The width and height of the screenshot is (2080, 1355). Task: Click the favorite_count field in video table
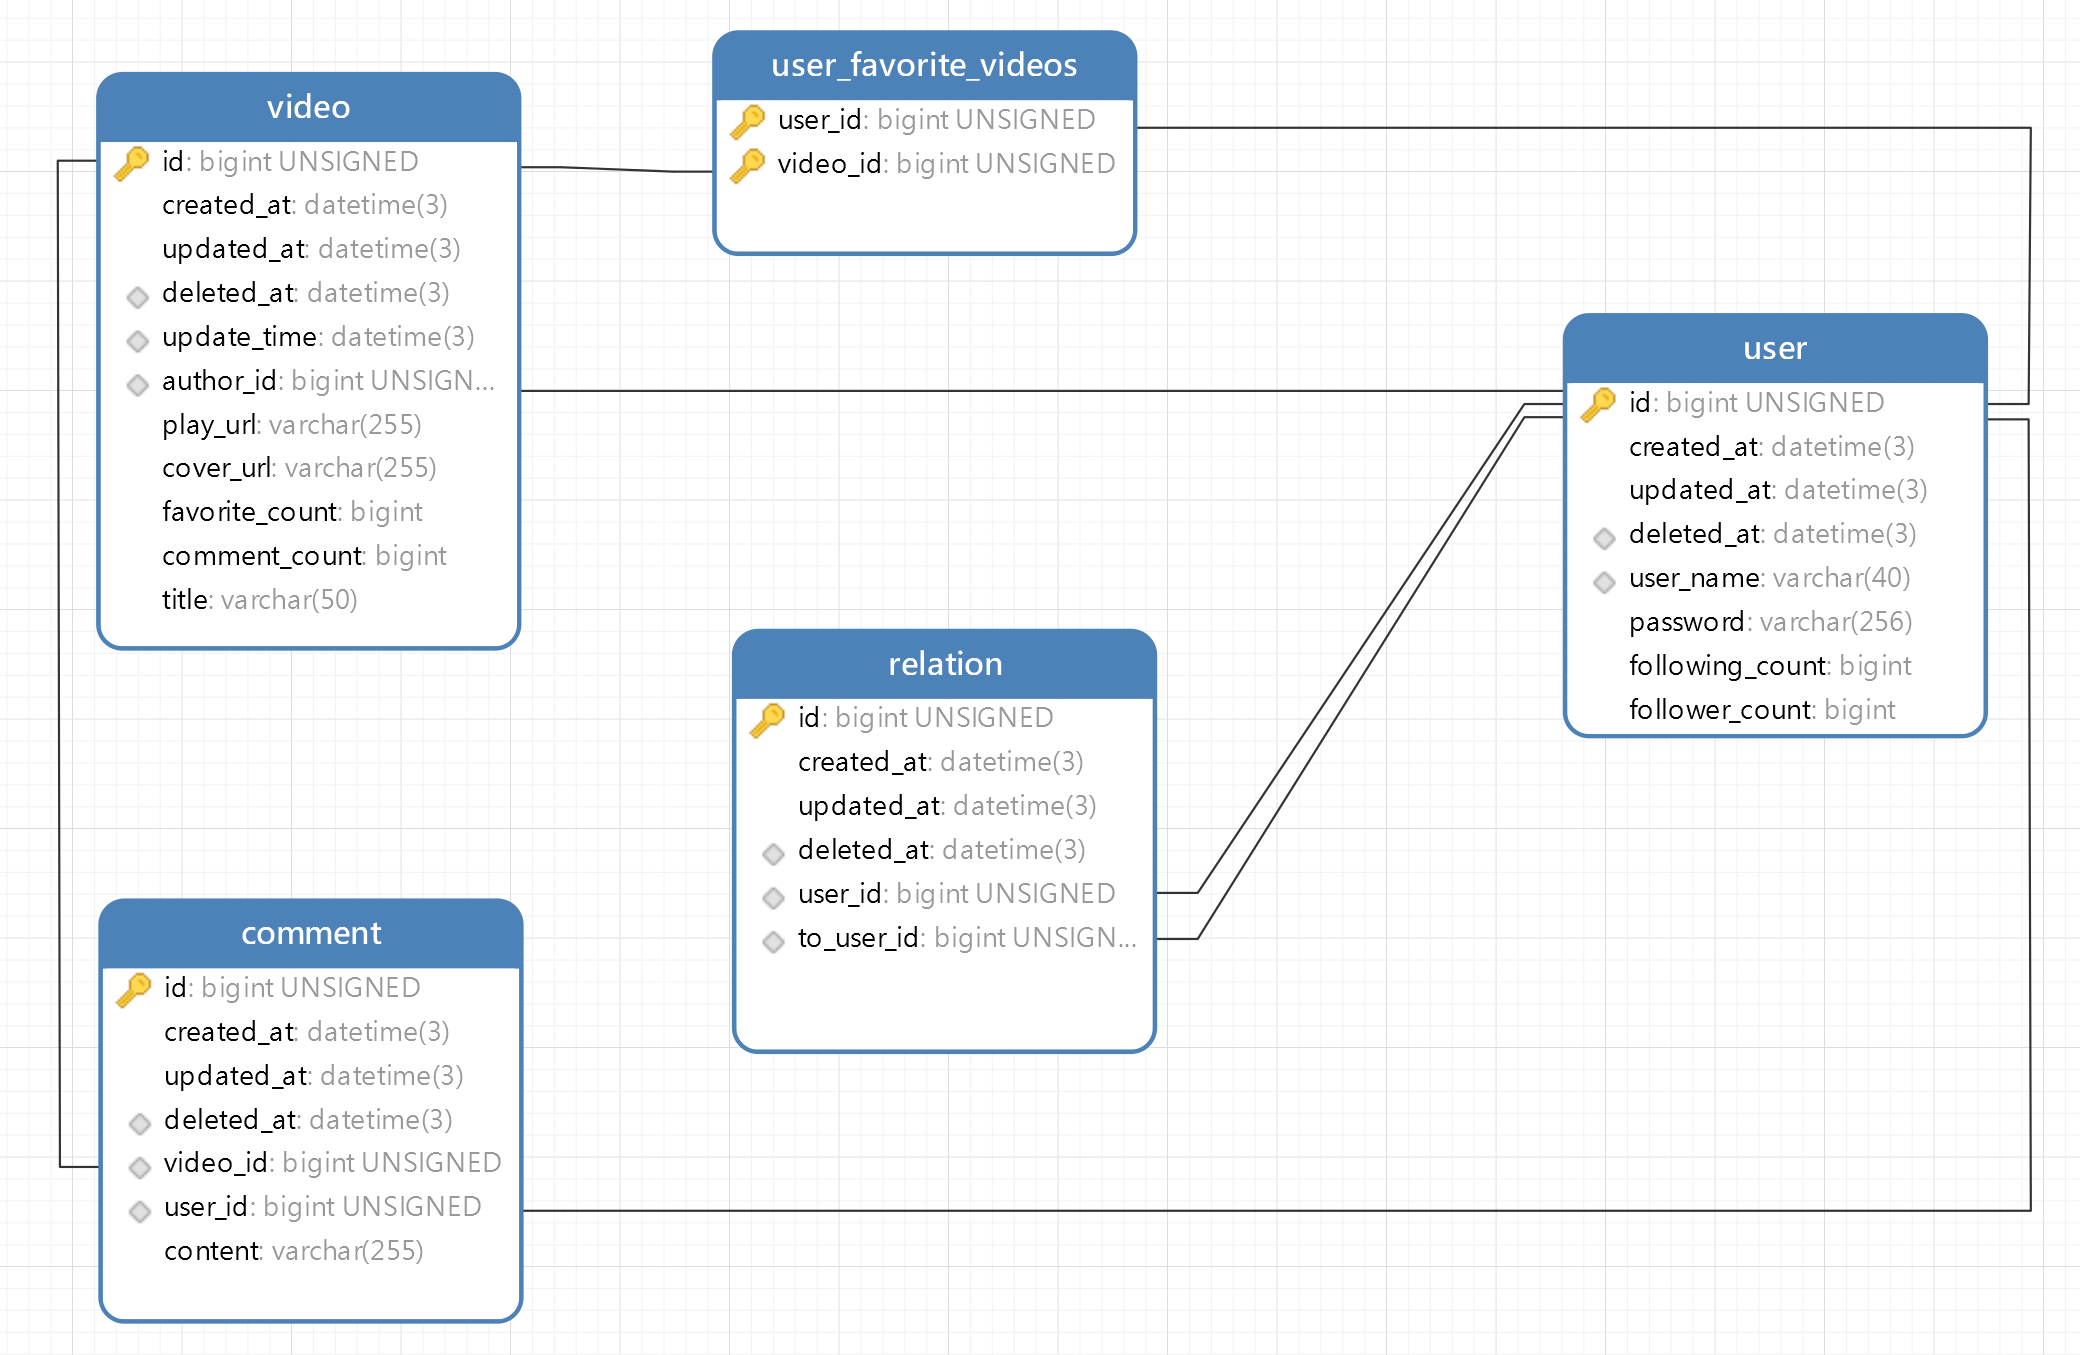tap(292, 512)
